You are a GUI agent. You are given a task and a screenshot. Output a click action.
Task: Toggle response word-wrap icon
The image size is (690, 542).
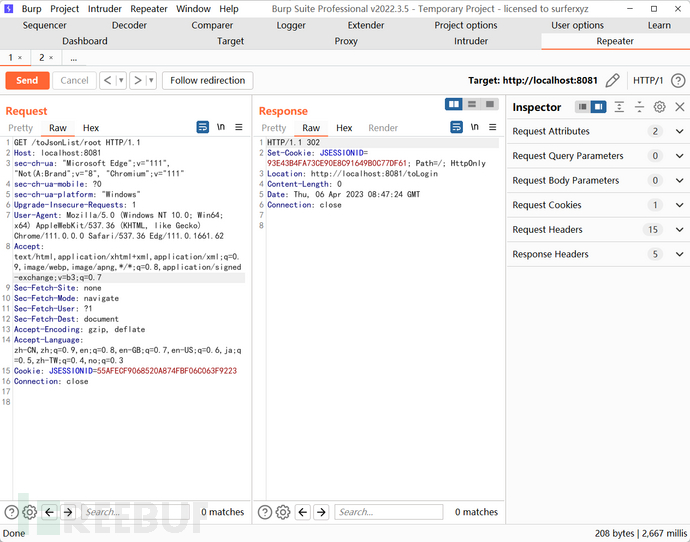tap(456, 127)
